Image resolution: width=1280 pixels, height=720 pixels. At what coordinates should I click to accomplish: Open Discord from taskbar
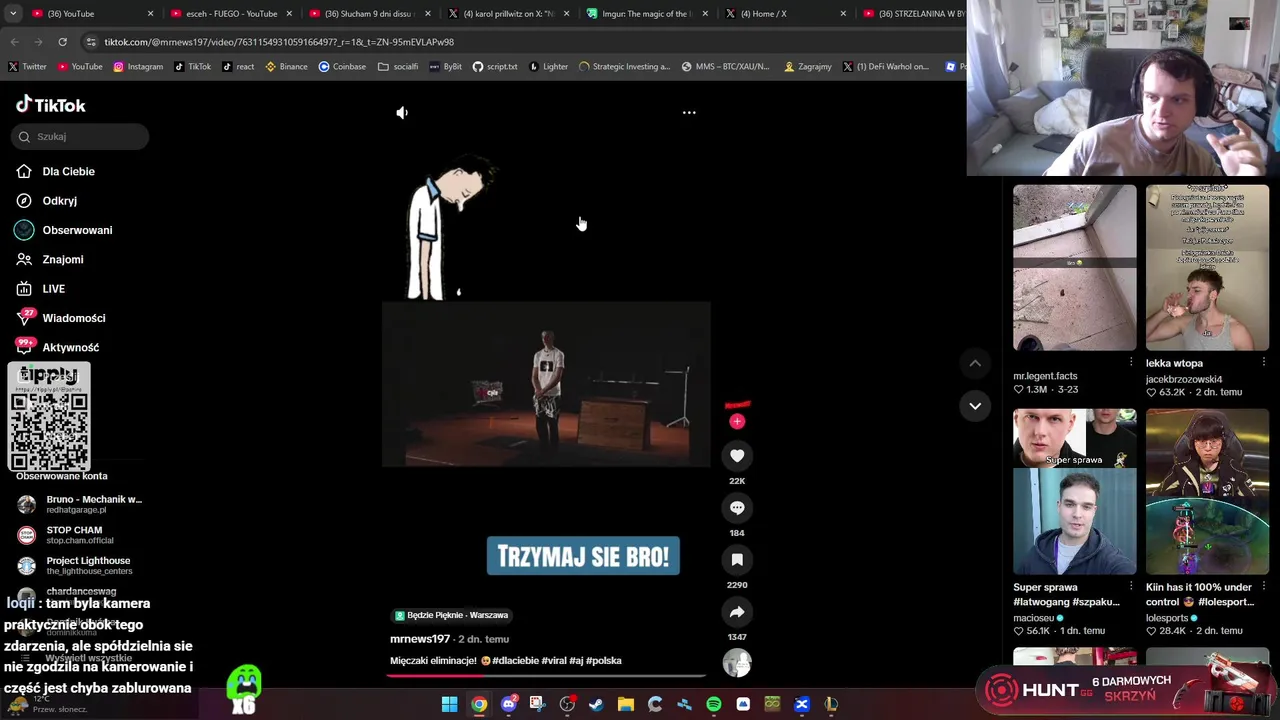tap(509, 704)
